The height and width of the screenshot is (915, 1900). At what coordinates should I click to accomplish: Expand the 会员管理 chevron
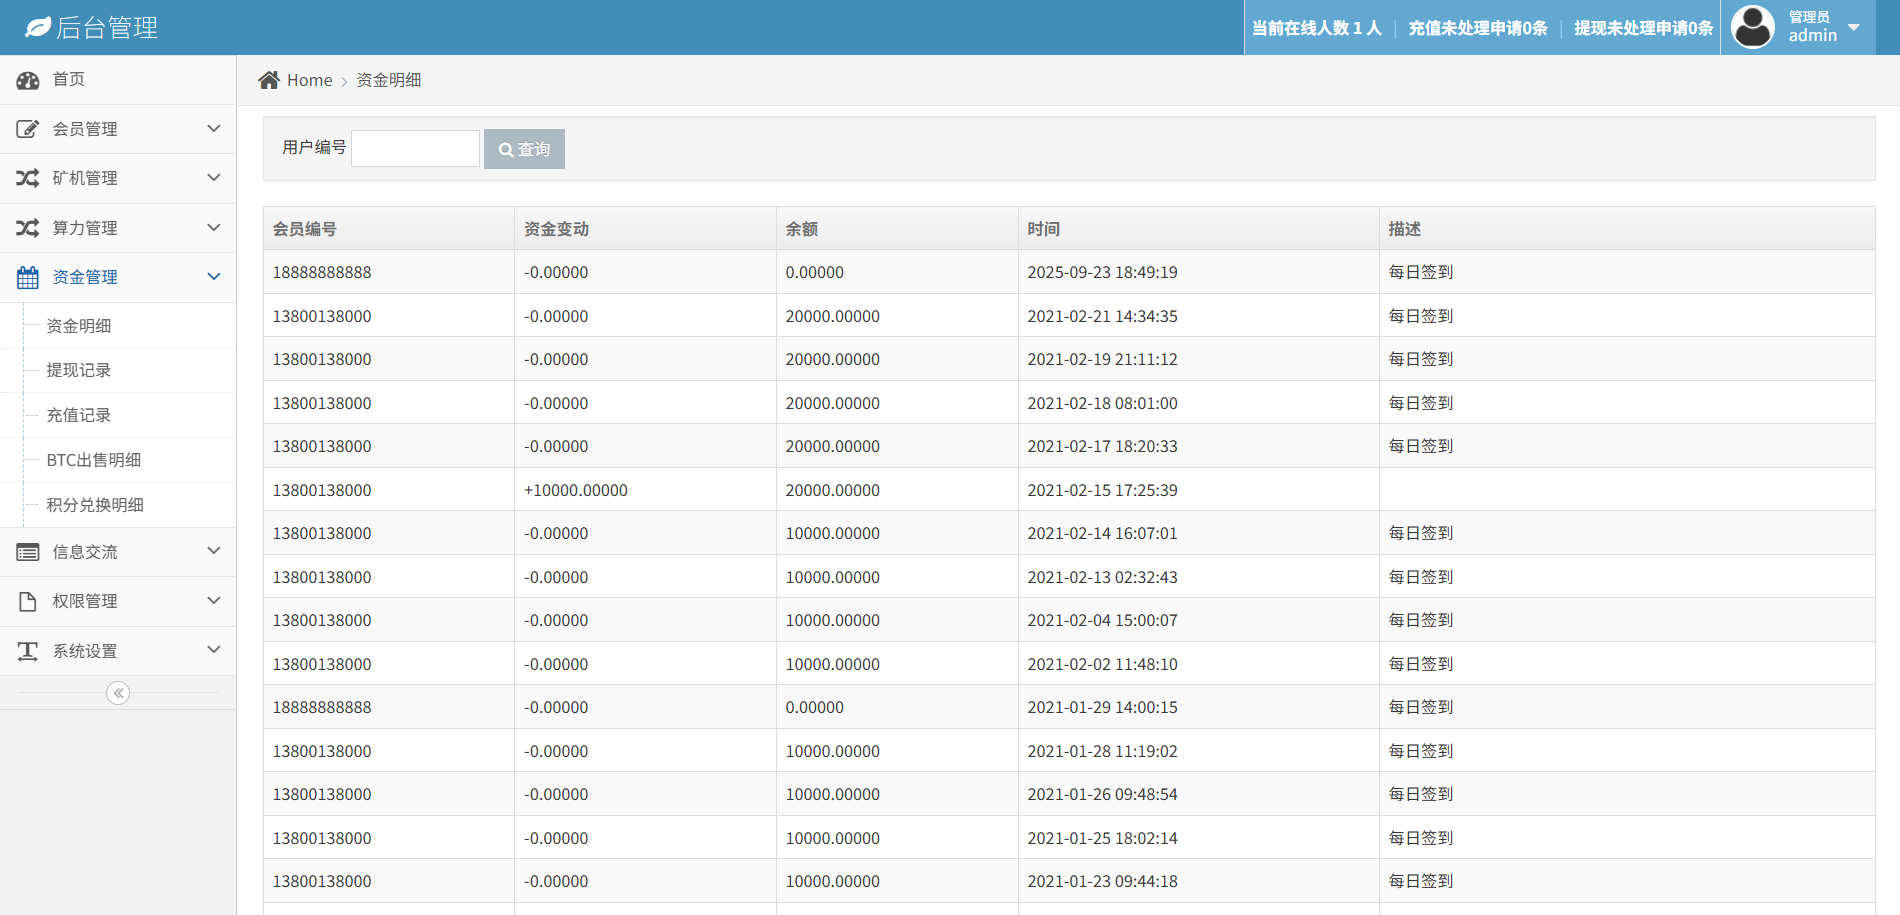[213, 128]
